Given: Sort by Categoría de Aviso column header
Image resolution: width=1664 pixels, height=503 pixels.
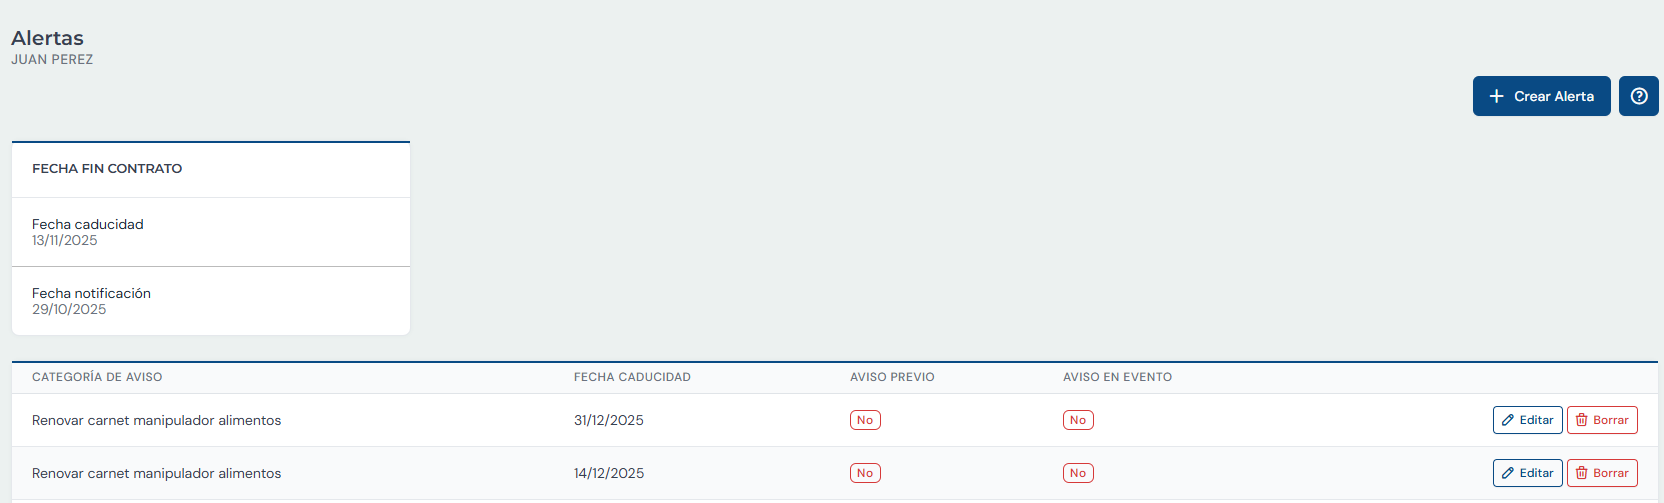Looking at the screenshot, I should tap(97, 377).
